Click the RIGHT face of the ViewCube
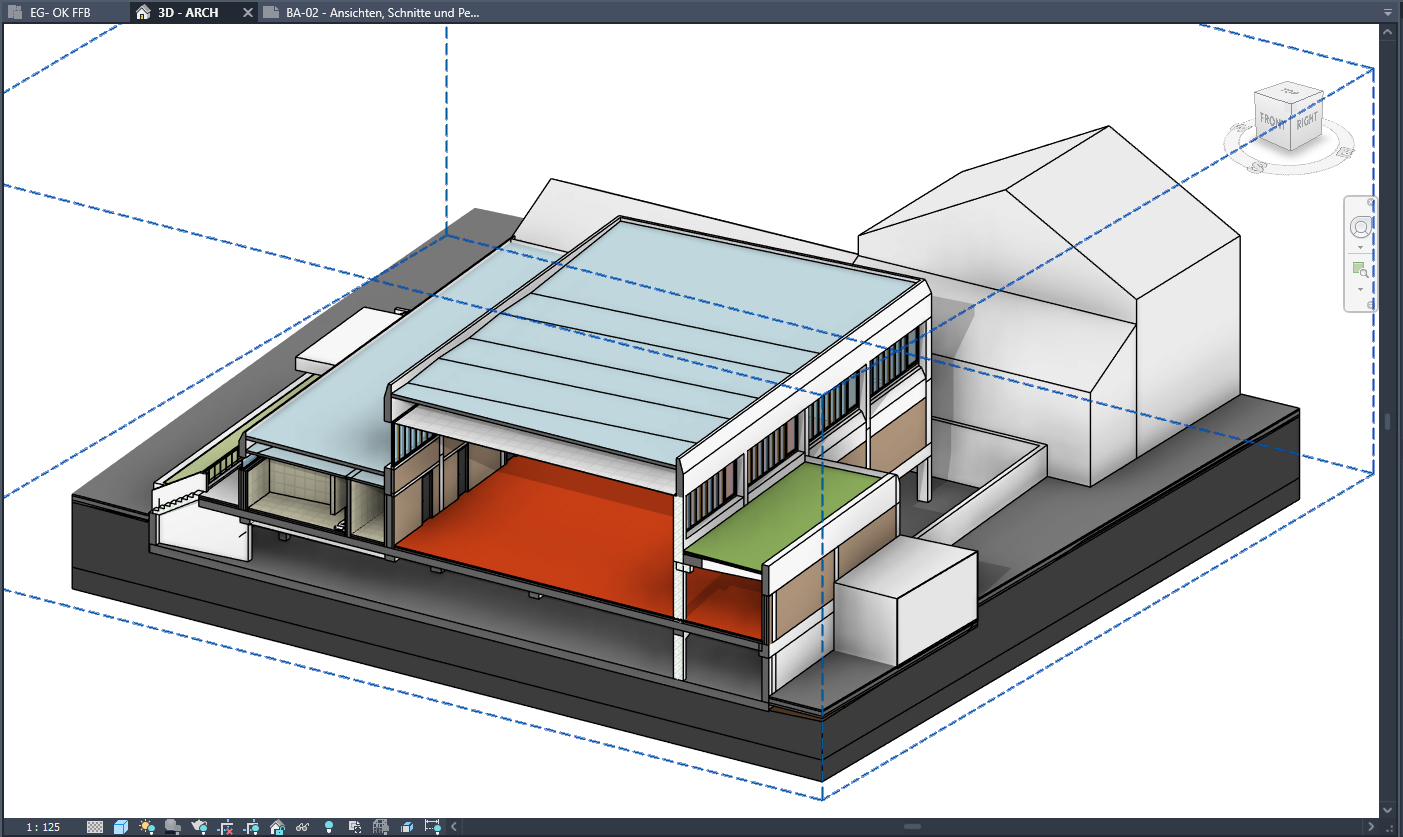 pos(1307,123)
